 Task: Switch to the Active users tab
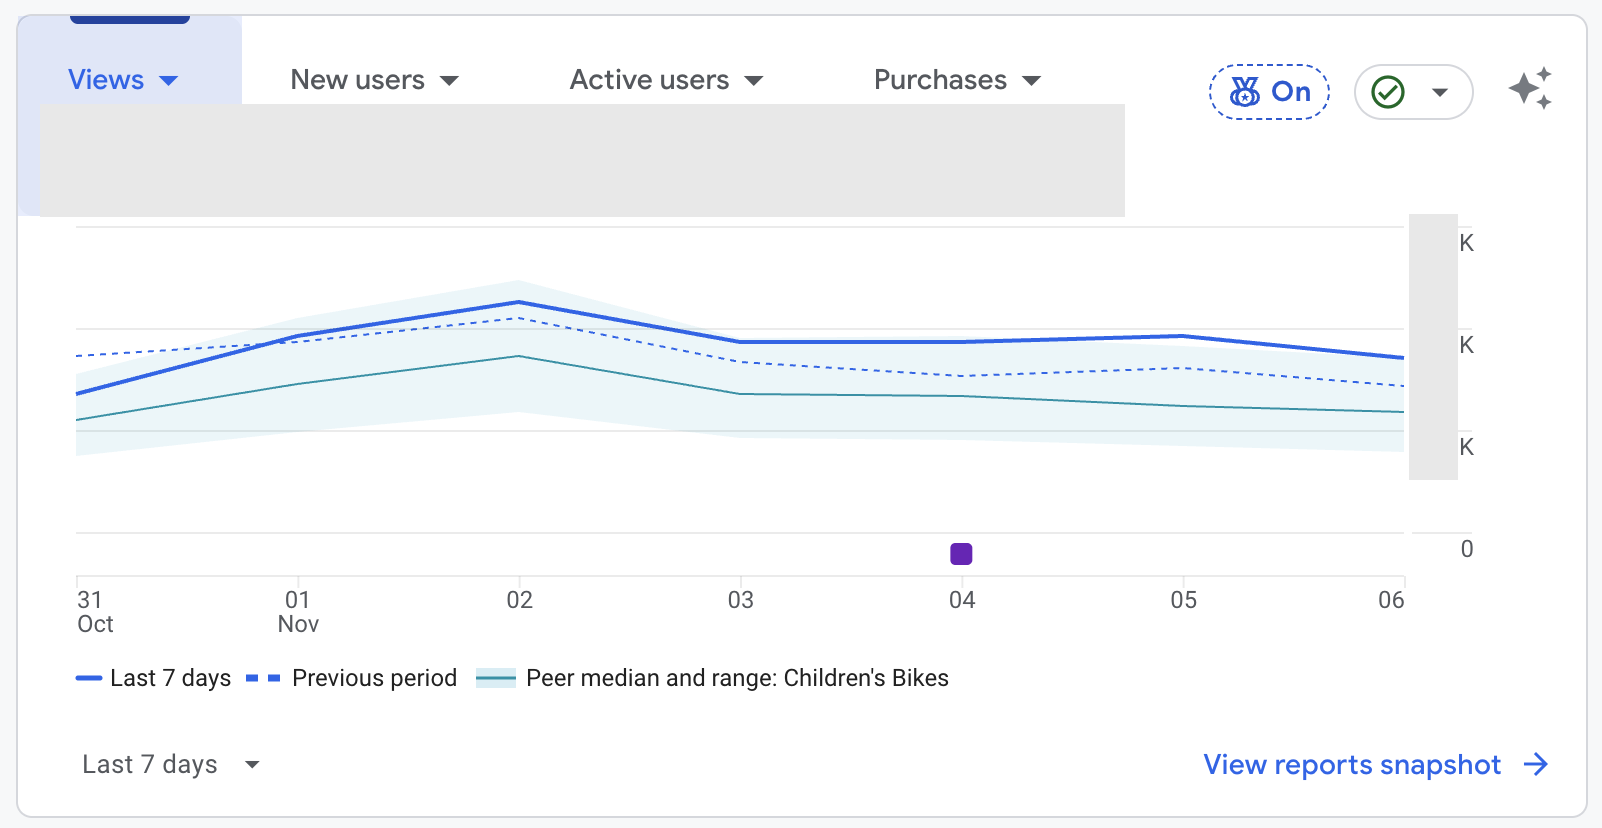tap(649, 80)
